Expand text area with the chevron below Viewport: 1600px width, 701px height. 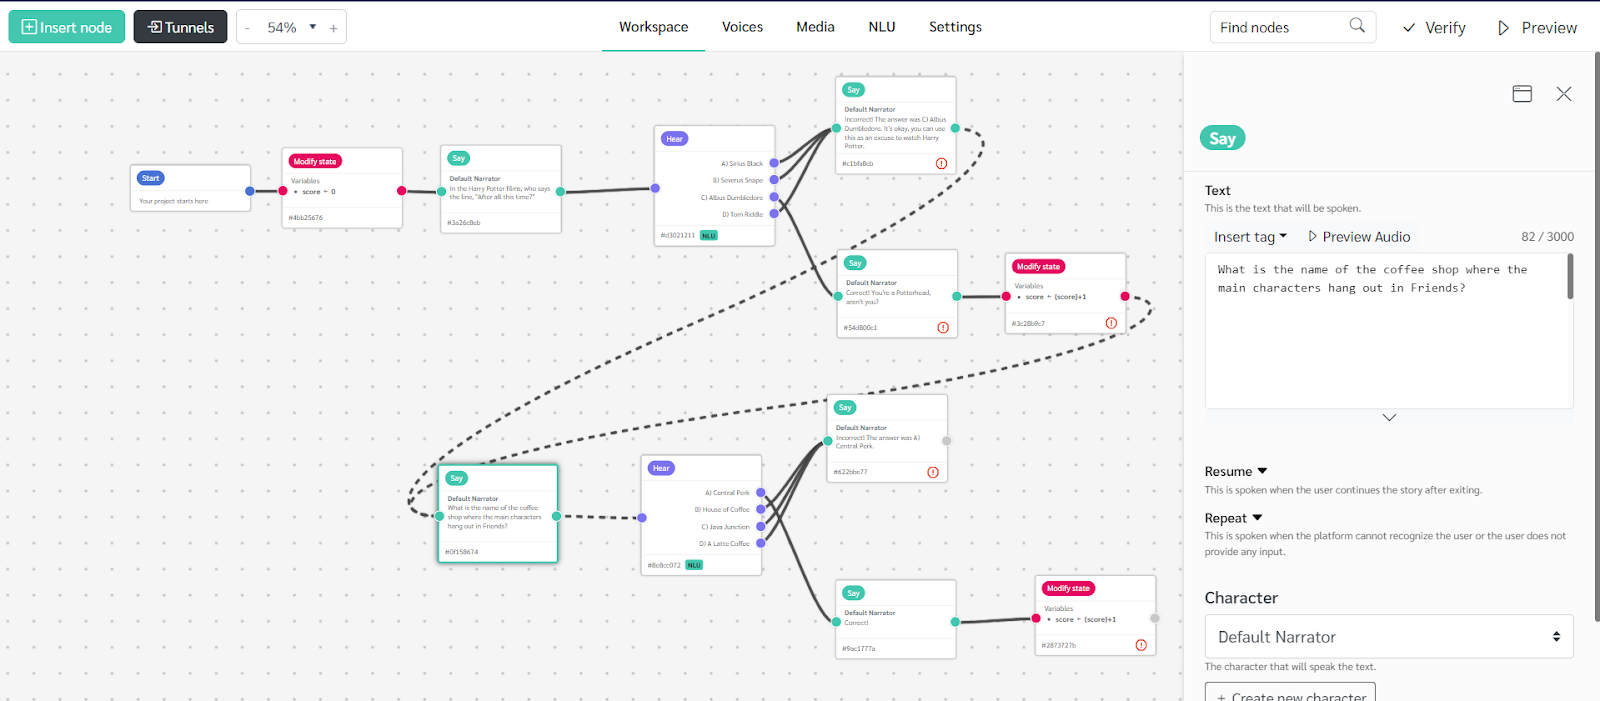coord(1389,418)
